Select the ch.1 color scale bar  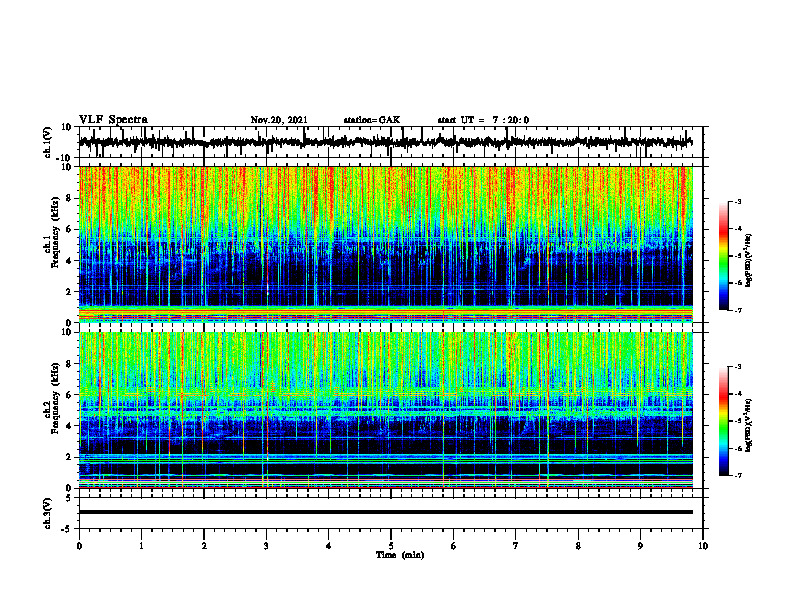tap(723, 256)
